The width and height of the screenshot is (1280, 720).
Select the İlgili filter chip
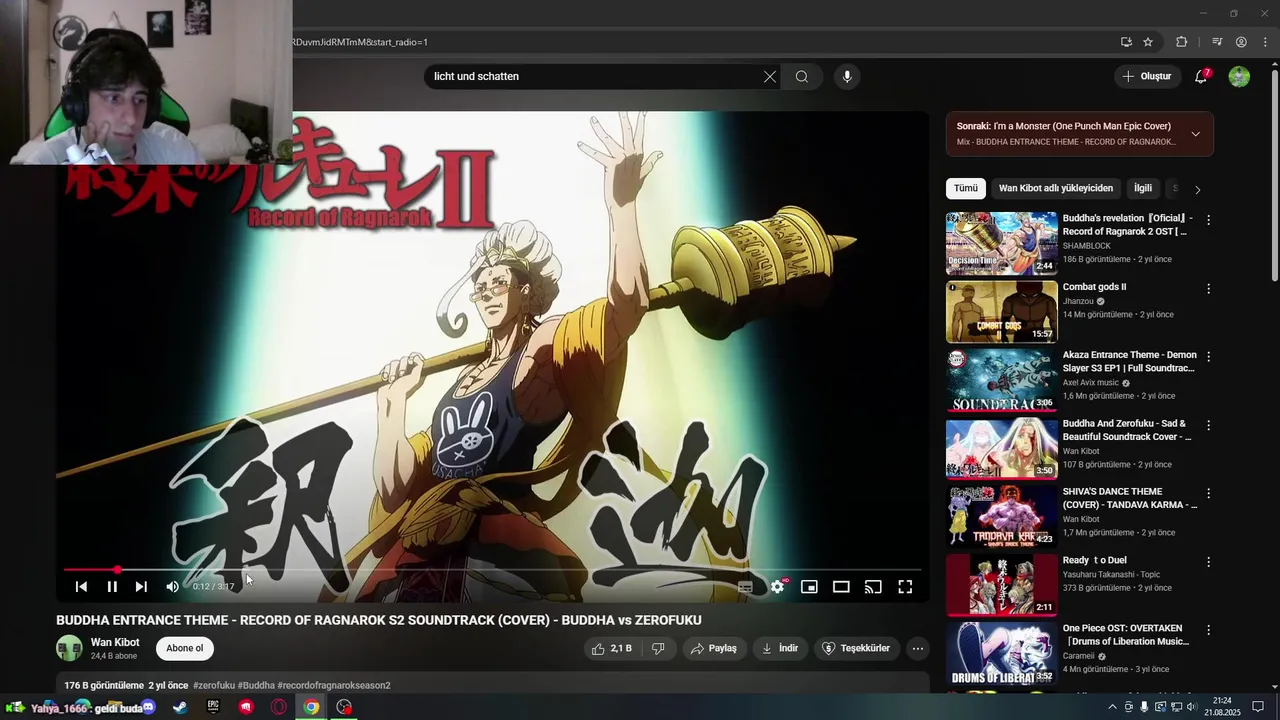[1143, 188]
